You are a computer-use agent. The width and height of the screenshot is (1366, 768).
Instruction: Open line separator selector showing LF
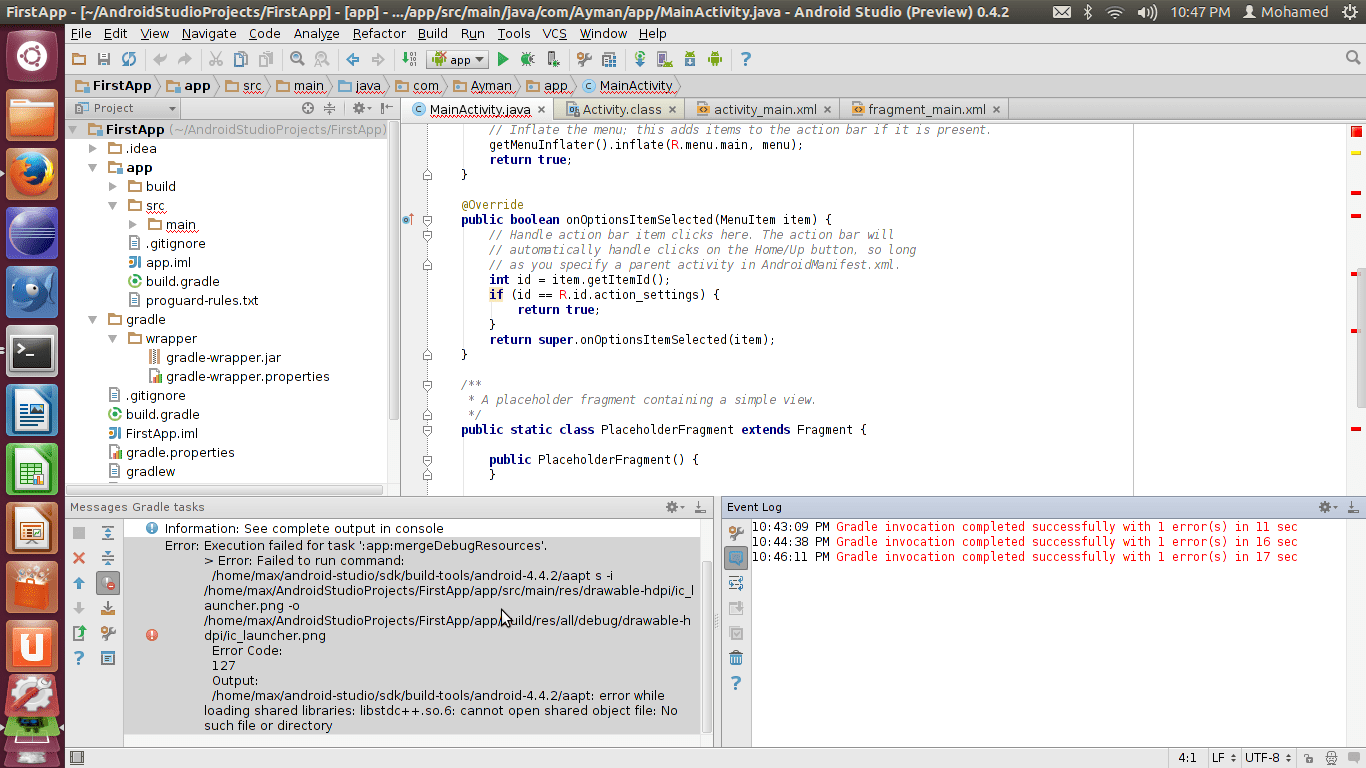tap(1223, 757)
